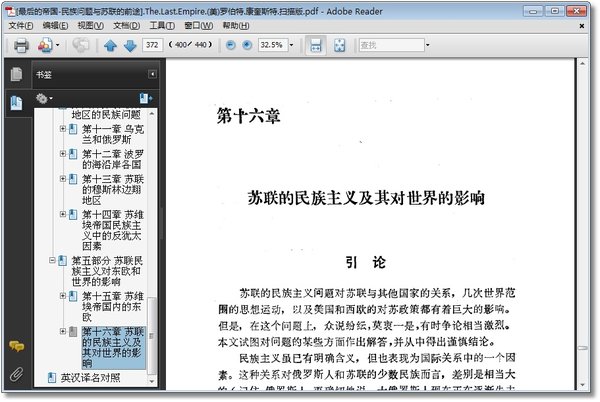This screenshot has width=600, height=402.
Task: Click the grayed collaboration icon in toolbar
Action: click(81, 45)
